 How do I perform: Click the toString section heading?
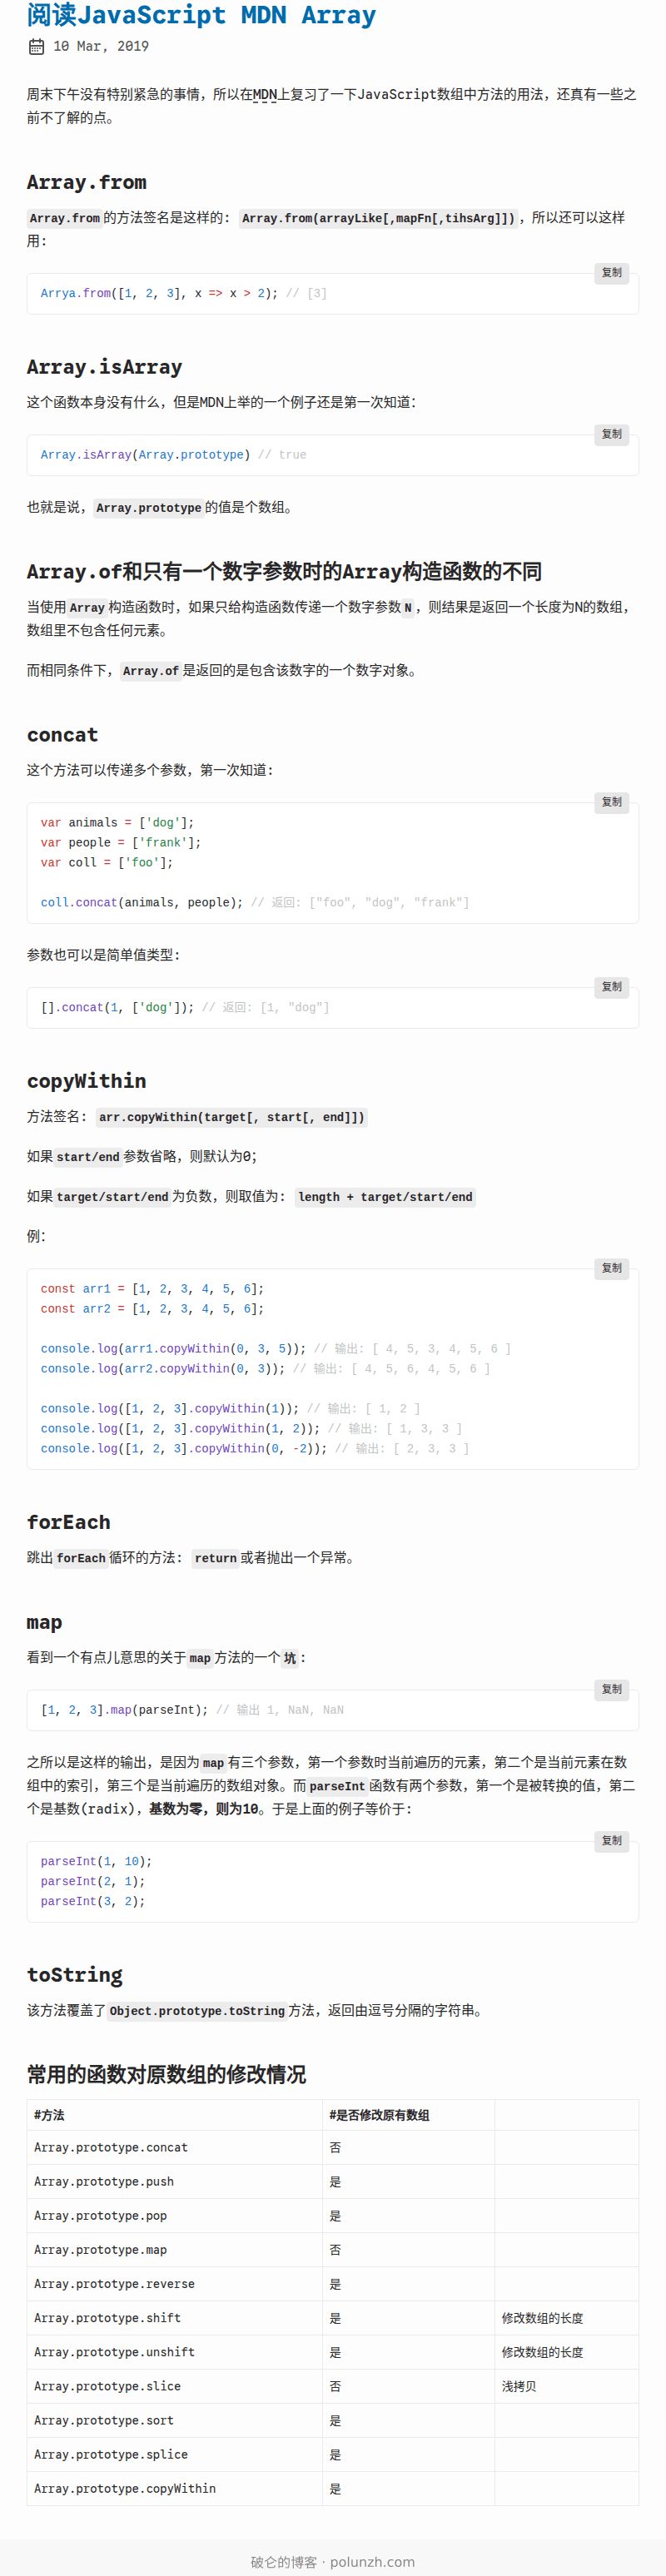(74, 1974)
